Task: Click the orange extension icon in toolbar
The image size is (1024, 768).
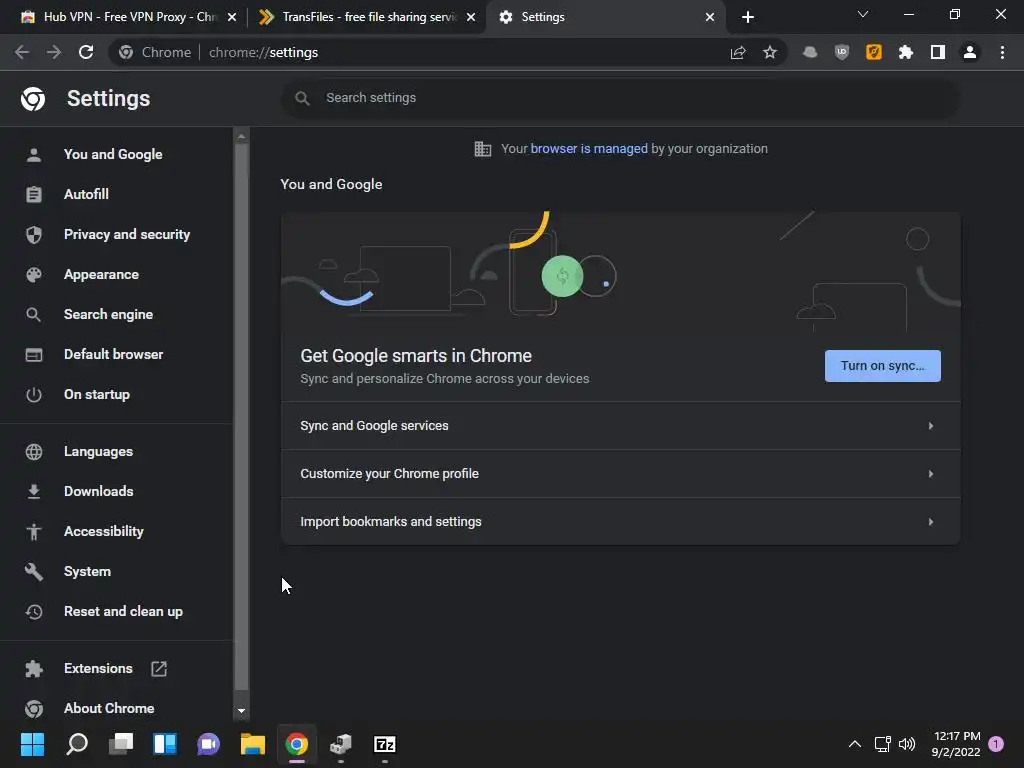Action: [874, 52]
